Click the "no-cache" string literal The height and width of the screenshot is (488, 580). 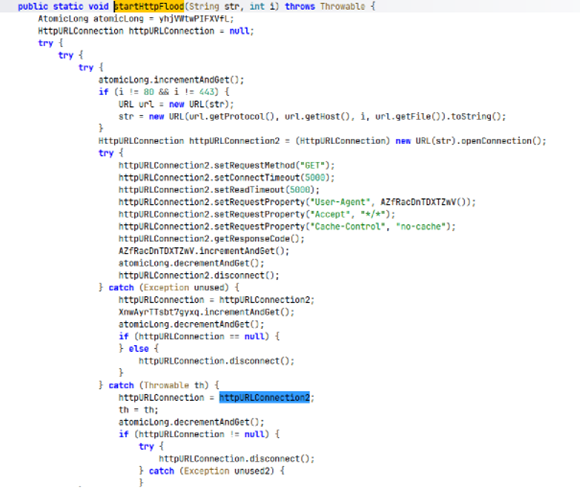click(421, 226)
